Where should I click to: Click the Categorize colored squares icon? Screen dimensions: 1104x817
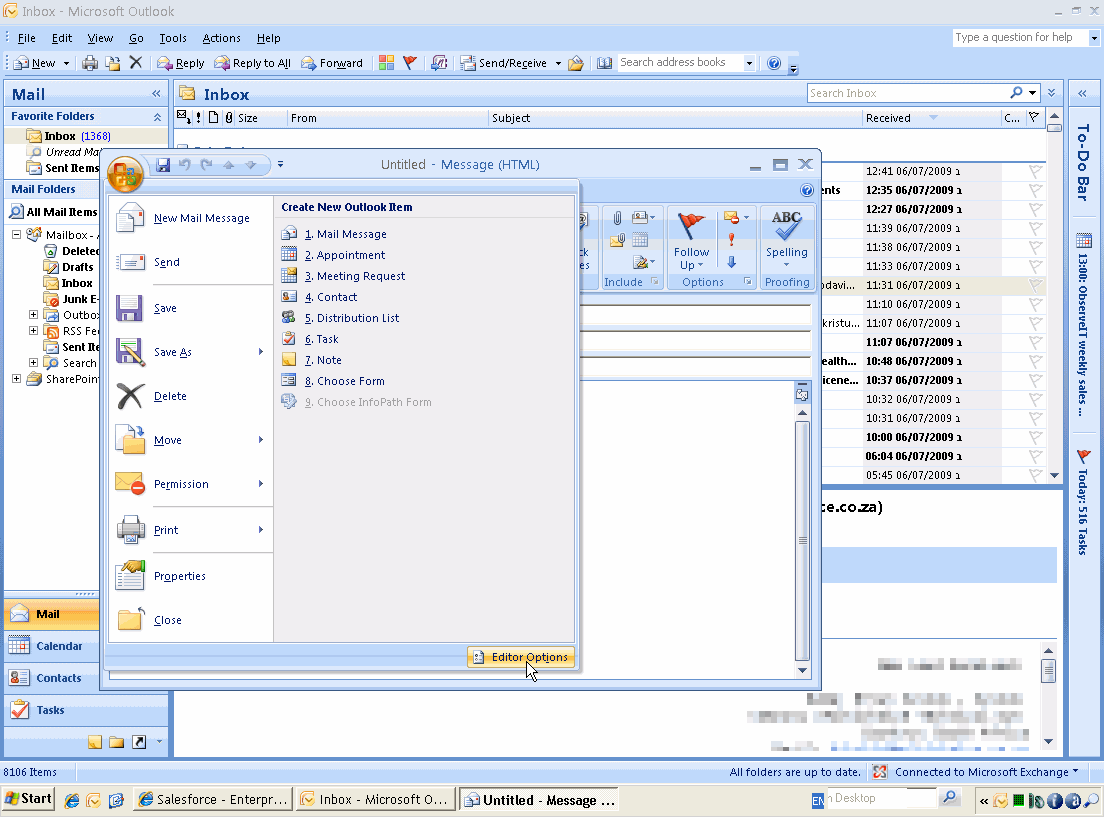coord(386,63)
